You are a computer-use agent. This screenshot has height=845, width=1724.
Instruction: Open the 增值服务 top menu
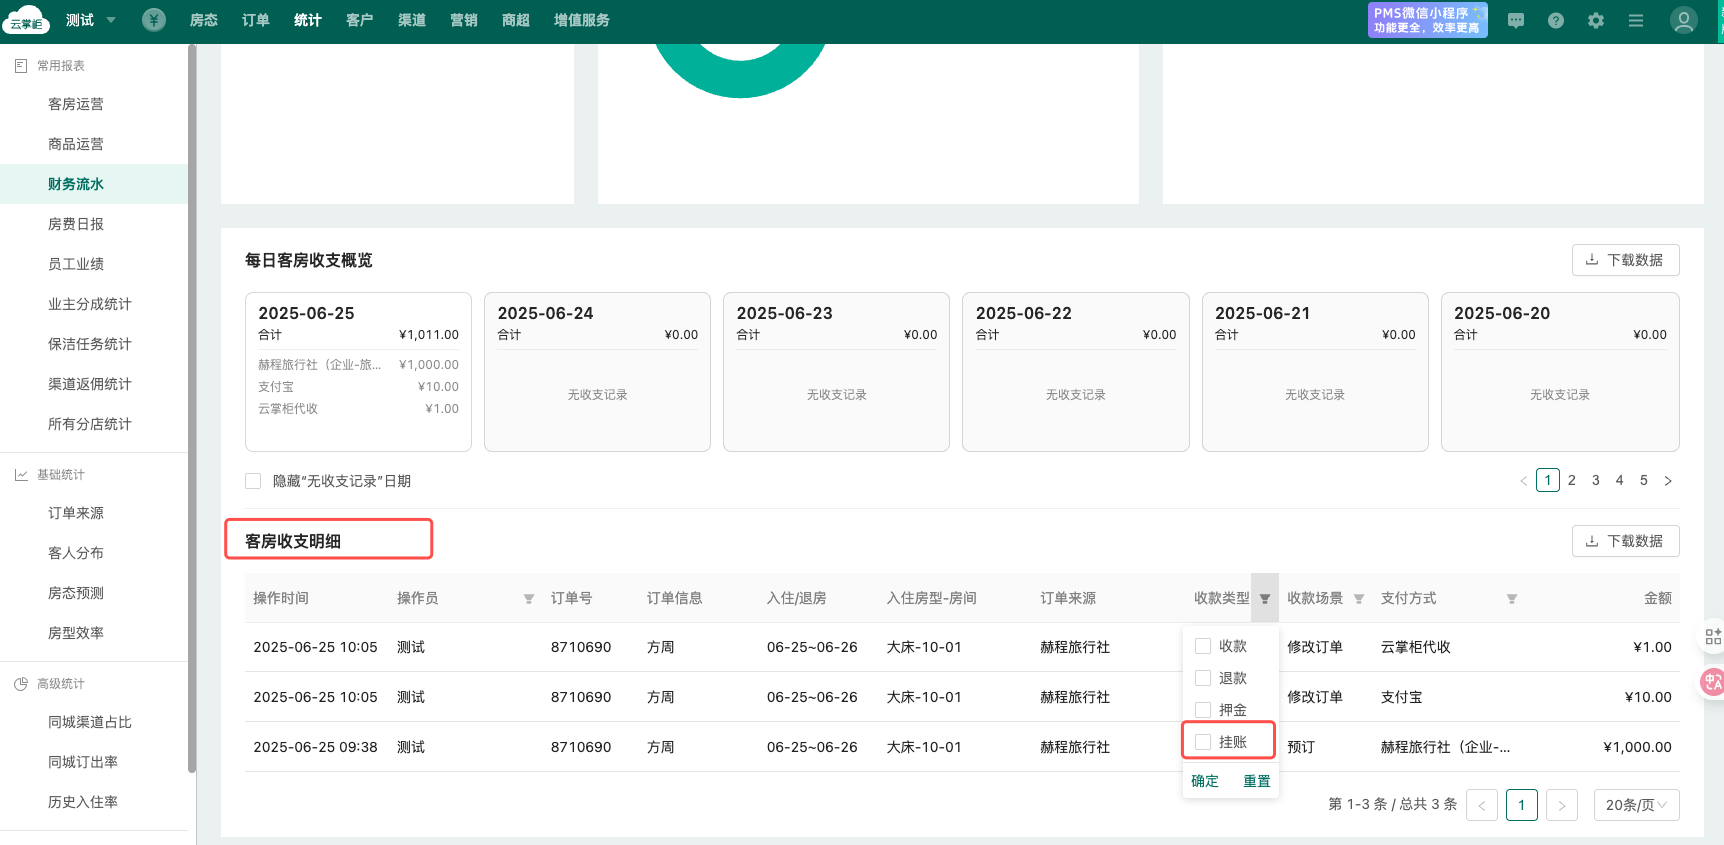click(582, 20)
